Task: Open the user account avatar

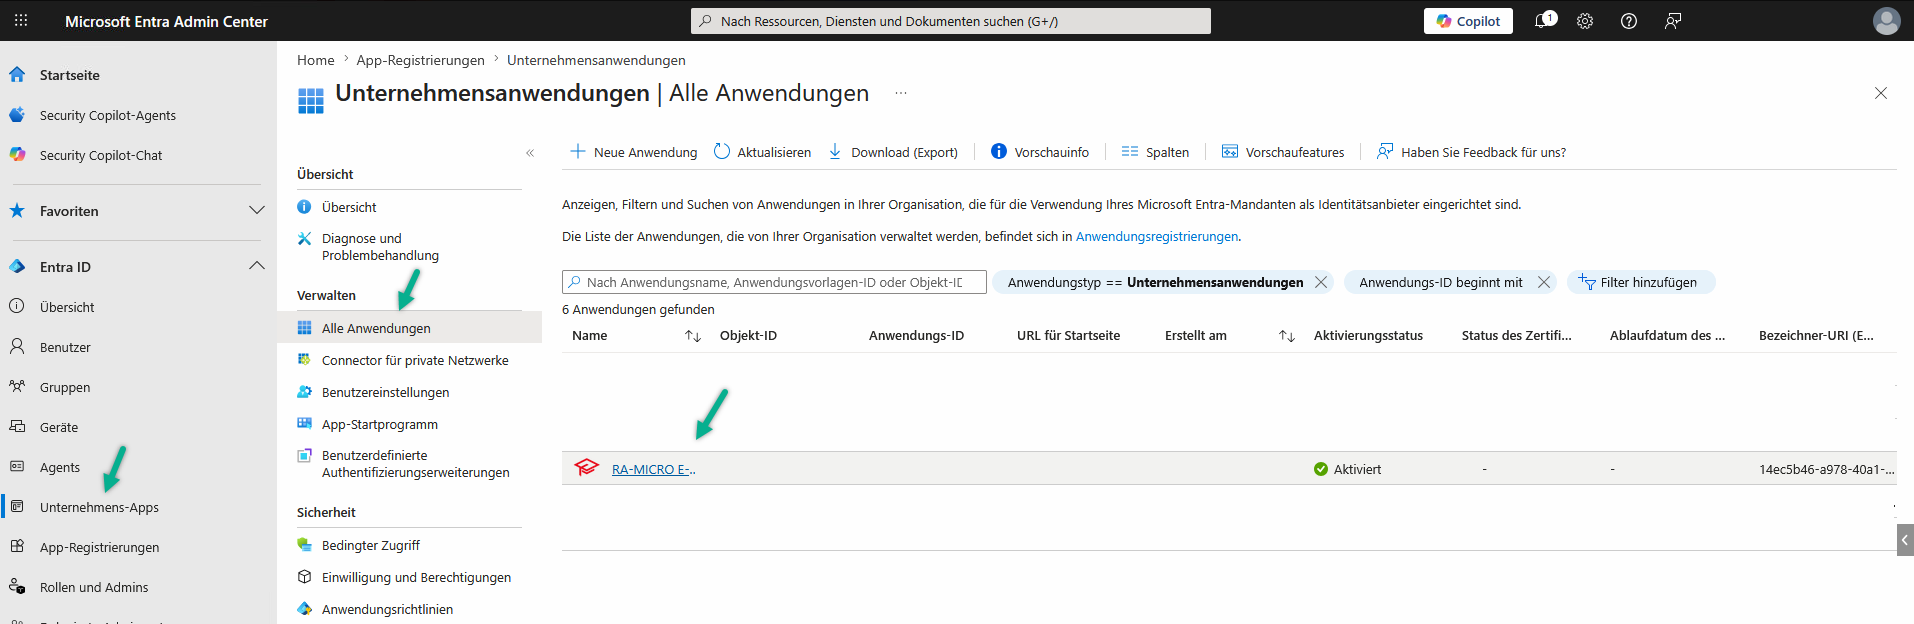Action: [x=1886, y=21]
